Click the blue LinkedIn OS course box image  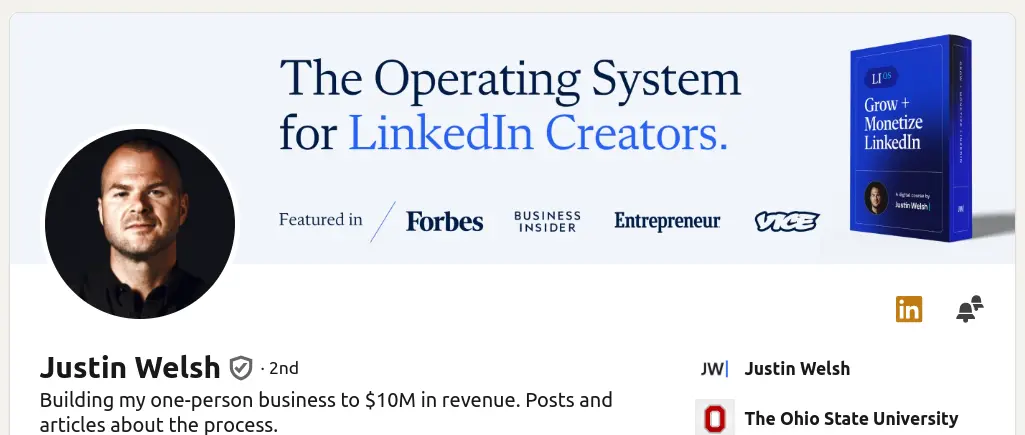[x=910, y=140]
